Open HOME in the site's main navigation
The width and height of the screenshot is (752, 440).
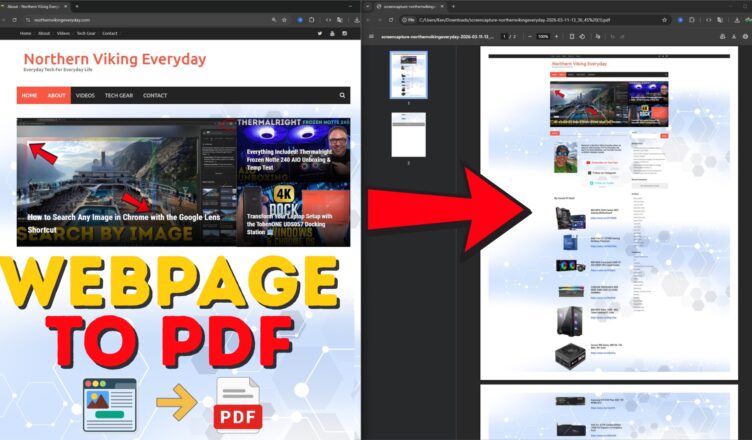click(29, 95)
